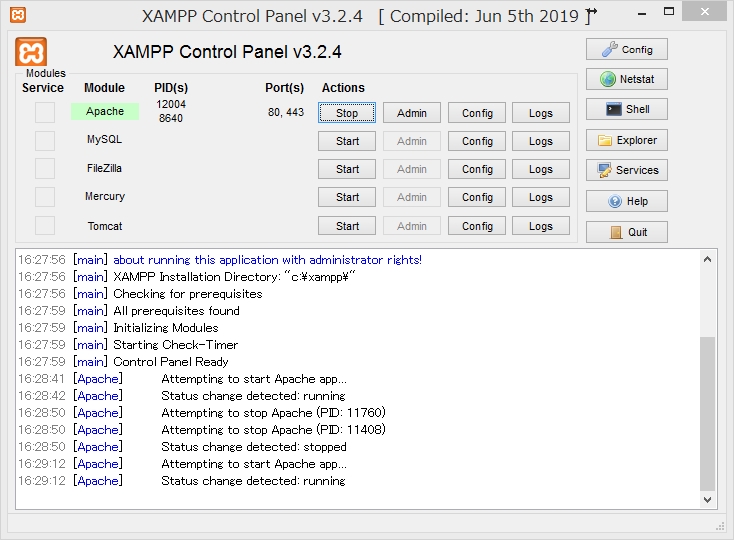Viewport: 734px width, 540px height.
Task: Maximize the XAMPP Control Panel window
Action: pyautogui.click(x=669, y=12)
